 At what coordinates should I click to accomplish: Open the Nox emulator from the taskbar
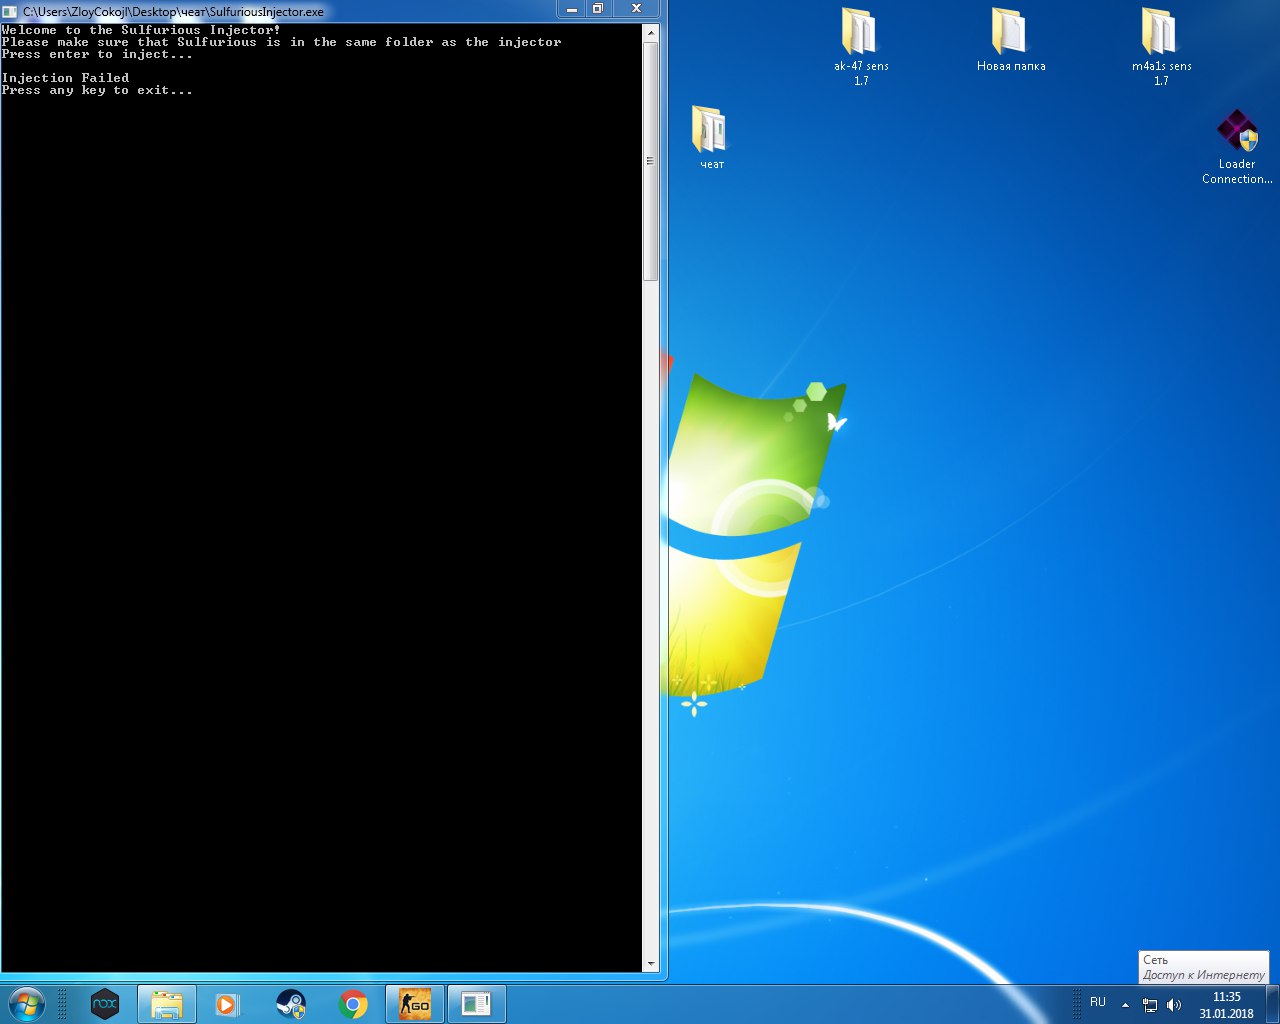point(105,1004)
